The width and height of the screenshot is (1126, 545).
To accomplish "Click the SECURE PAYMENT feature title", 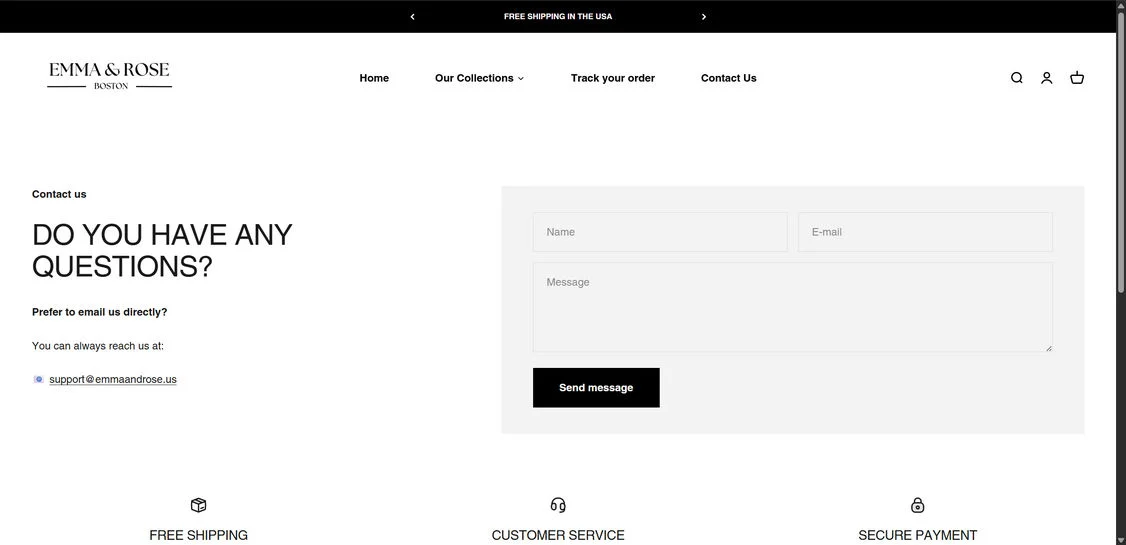I will pos(917,535).
